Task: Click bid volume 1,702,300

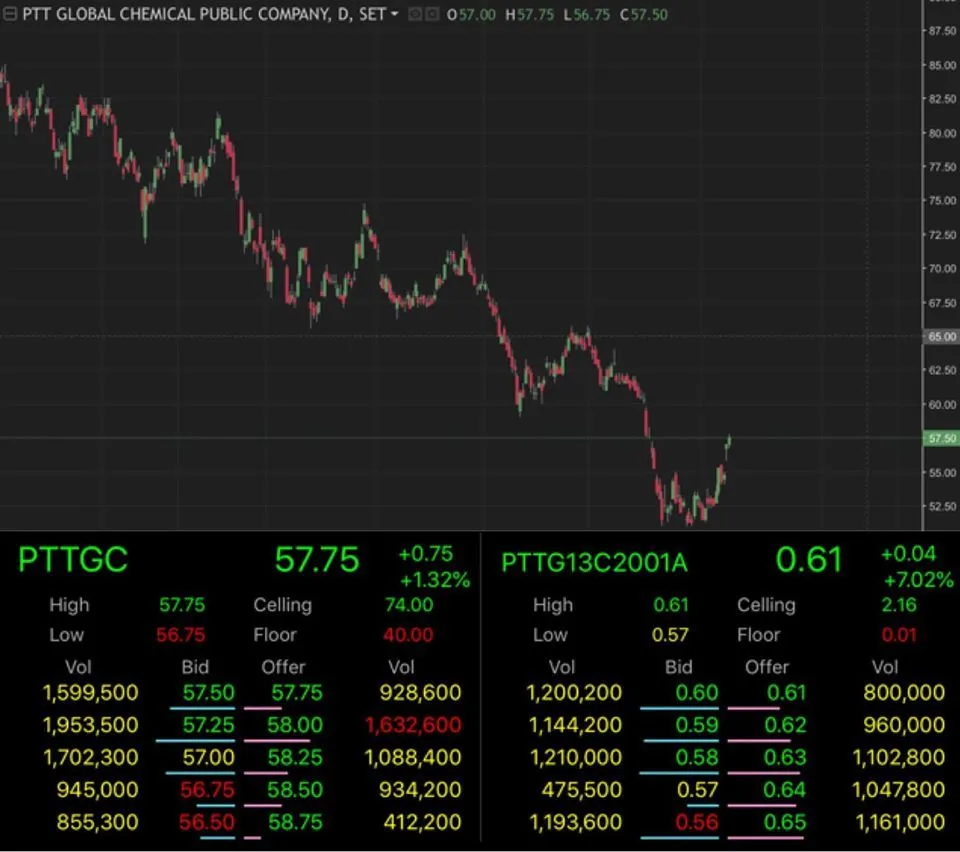Action: tap(91, 758)
